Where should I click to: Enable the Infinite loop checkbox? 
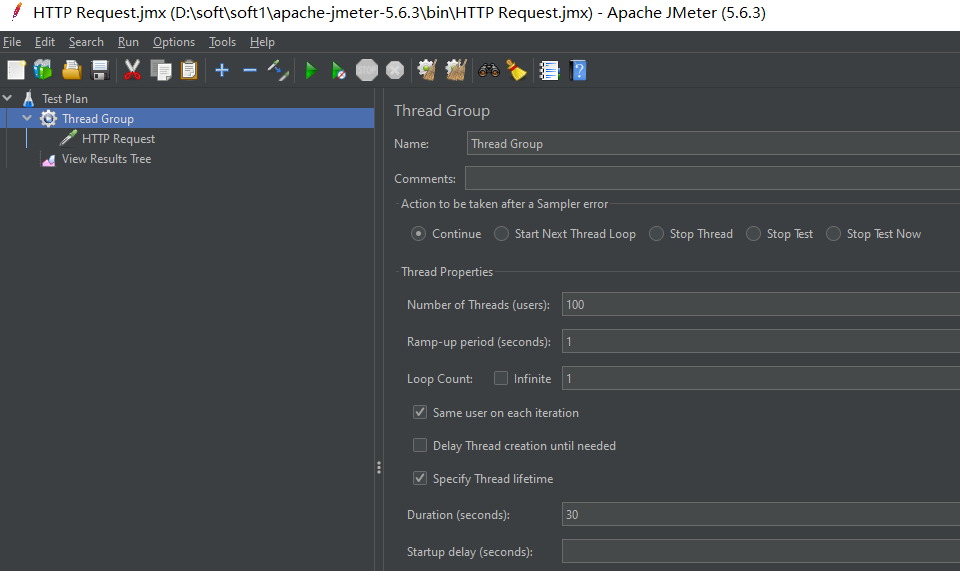(x=501, y=379)
